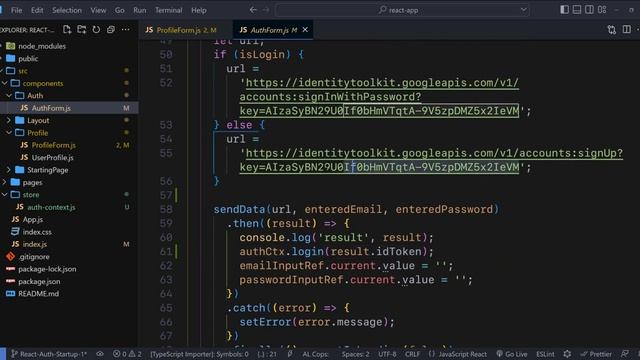Expand the public folder
Screen dimensions: 640x360
coord(28,58)
